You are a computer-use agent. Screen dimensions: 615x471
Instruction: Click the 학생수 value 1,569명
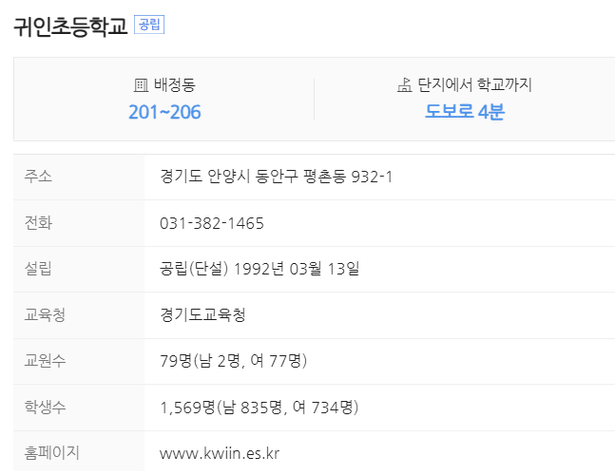[x=187, y=407]
